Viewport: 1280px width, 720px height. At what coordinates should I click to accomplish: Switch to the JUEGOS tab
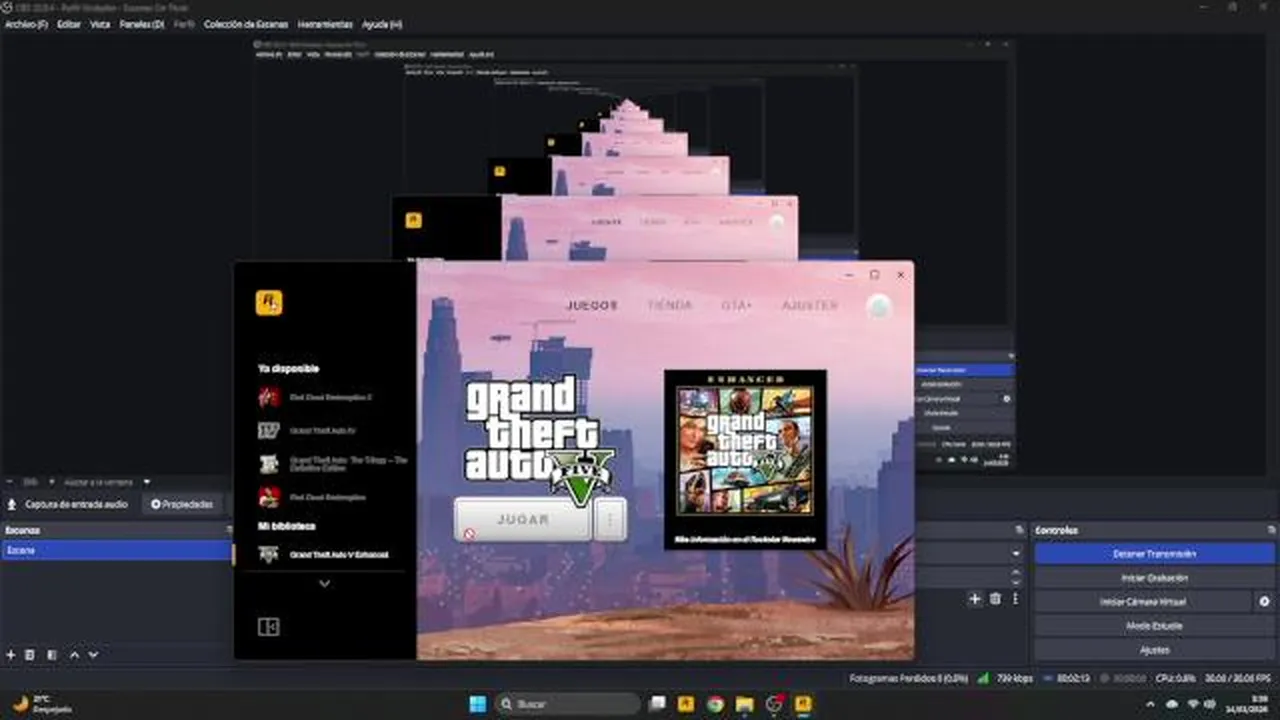(x=592, y=305)
